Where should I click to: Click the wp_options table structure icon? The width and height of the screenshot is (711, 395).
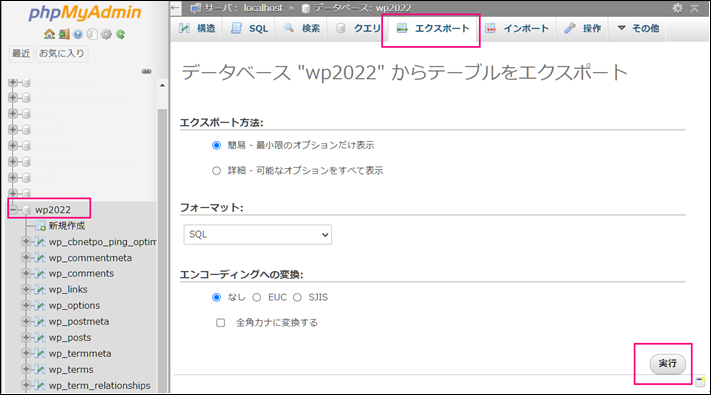point(40,305)
